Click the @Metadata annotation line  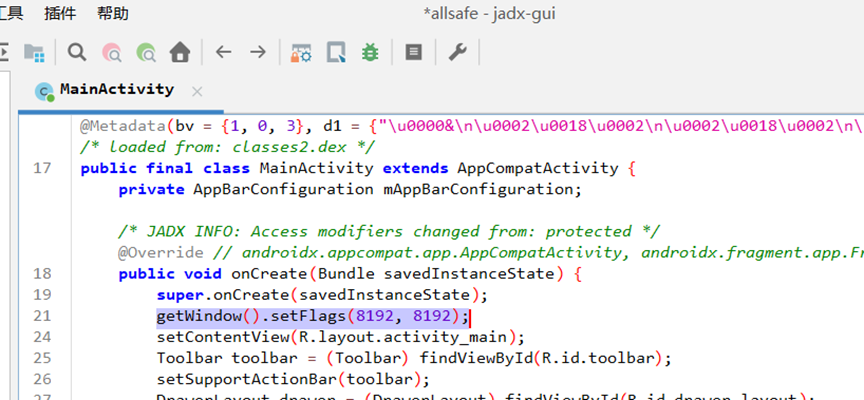tap(472, 126)
